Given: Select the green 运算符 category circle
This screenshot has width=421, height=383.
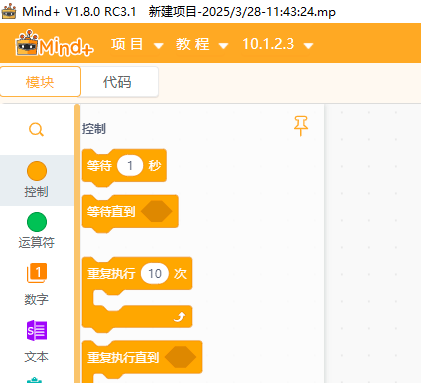Looking at the screenshot, I should click(x=37, y=222).
